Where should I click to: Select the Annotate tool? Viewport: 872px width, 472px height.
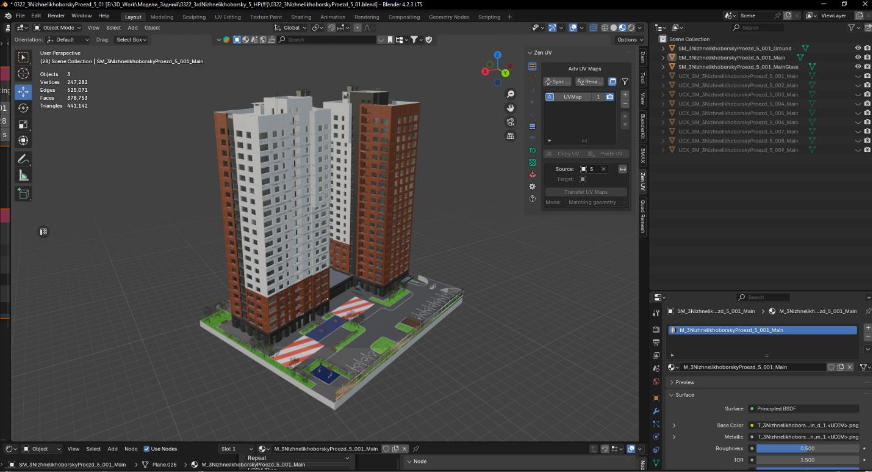pyautogui.click(x=23, y=160)
